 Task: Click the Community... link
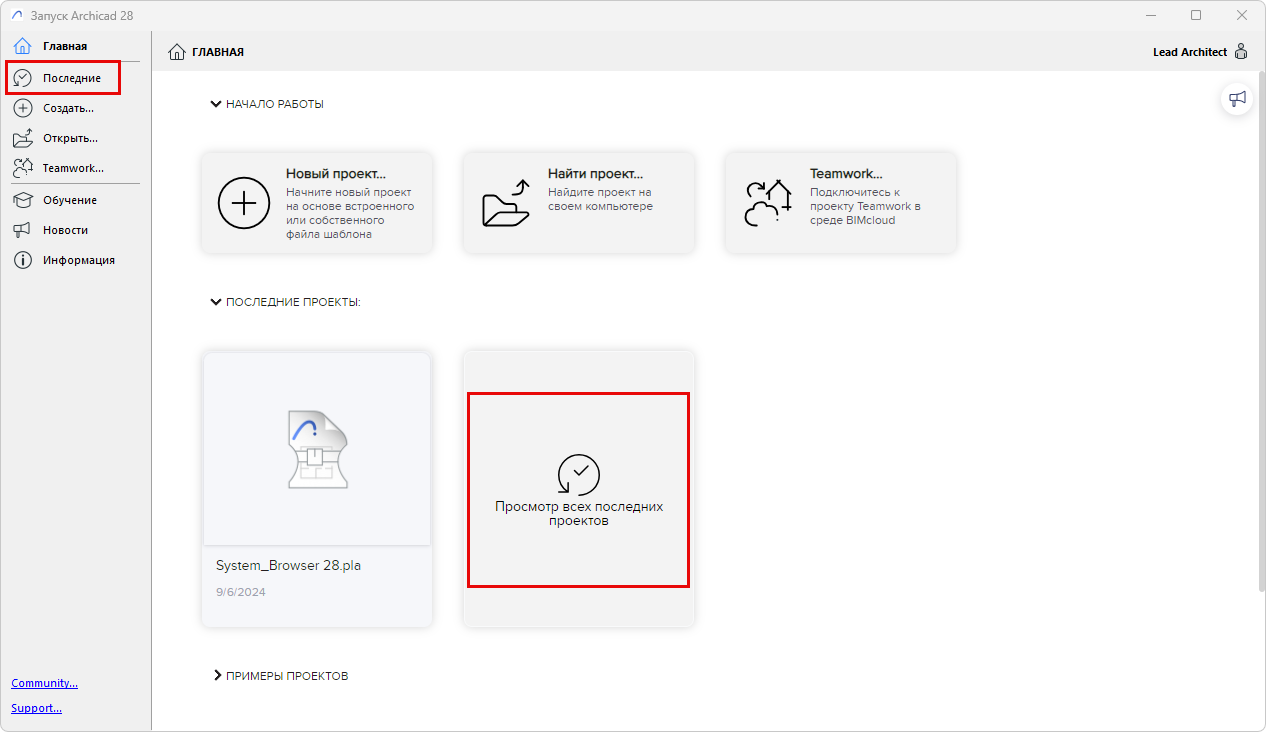click(44, 683)
